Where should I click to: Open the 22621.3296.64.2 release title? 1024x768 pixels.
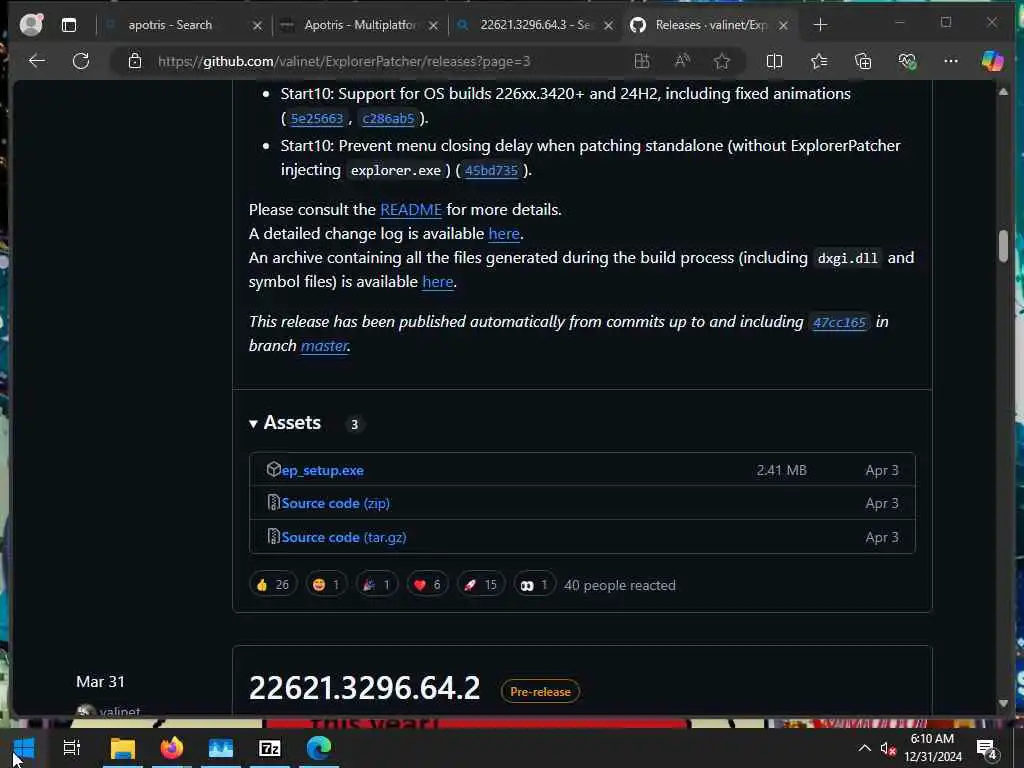(x=364, y=688)
